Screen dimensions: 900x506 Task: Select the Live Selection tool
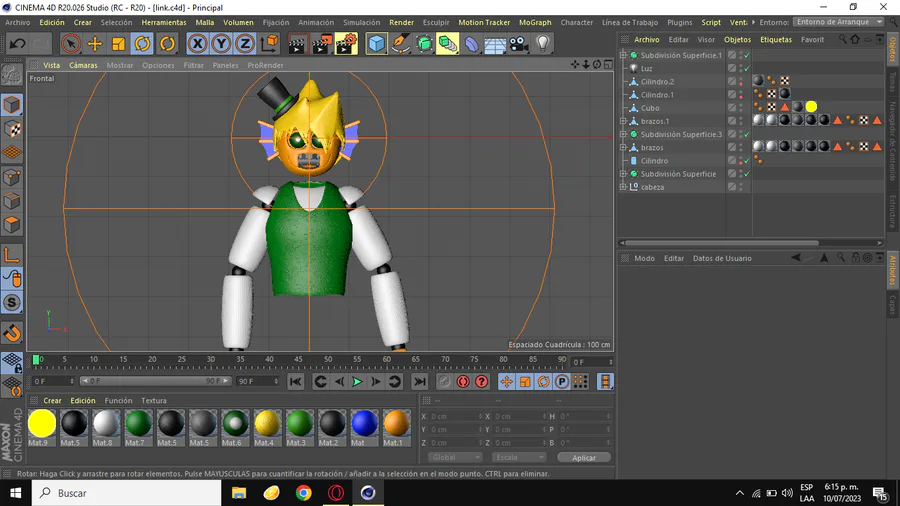click(x=71, y=44)
